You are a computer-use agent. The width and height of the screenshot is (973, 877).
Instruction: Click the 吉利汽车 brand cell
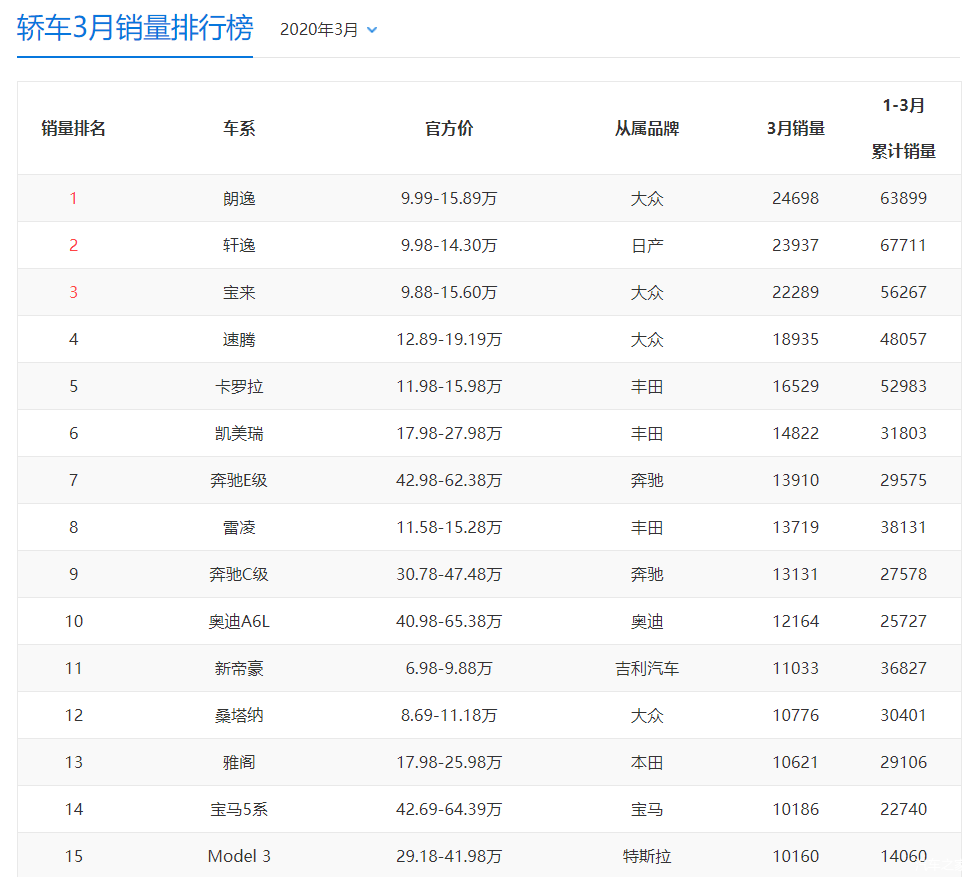[647, 668]
